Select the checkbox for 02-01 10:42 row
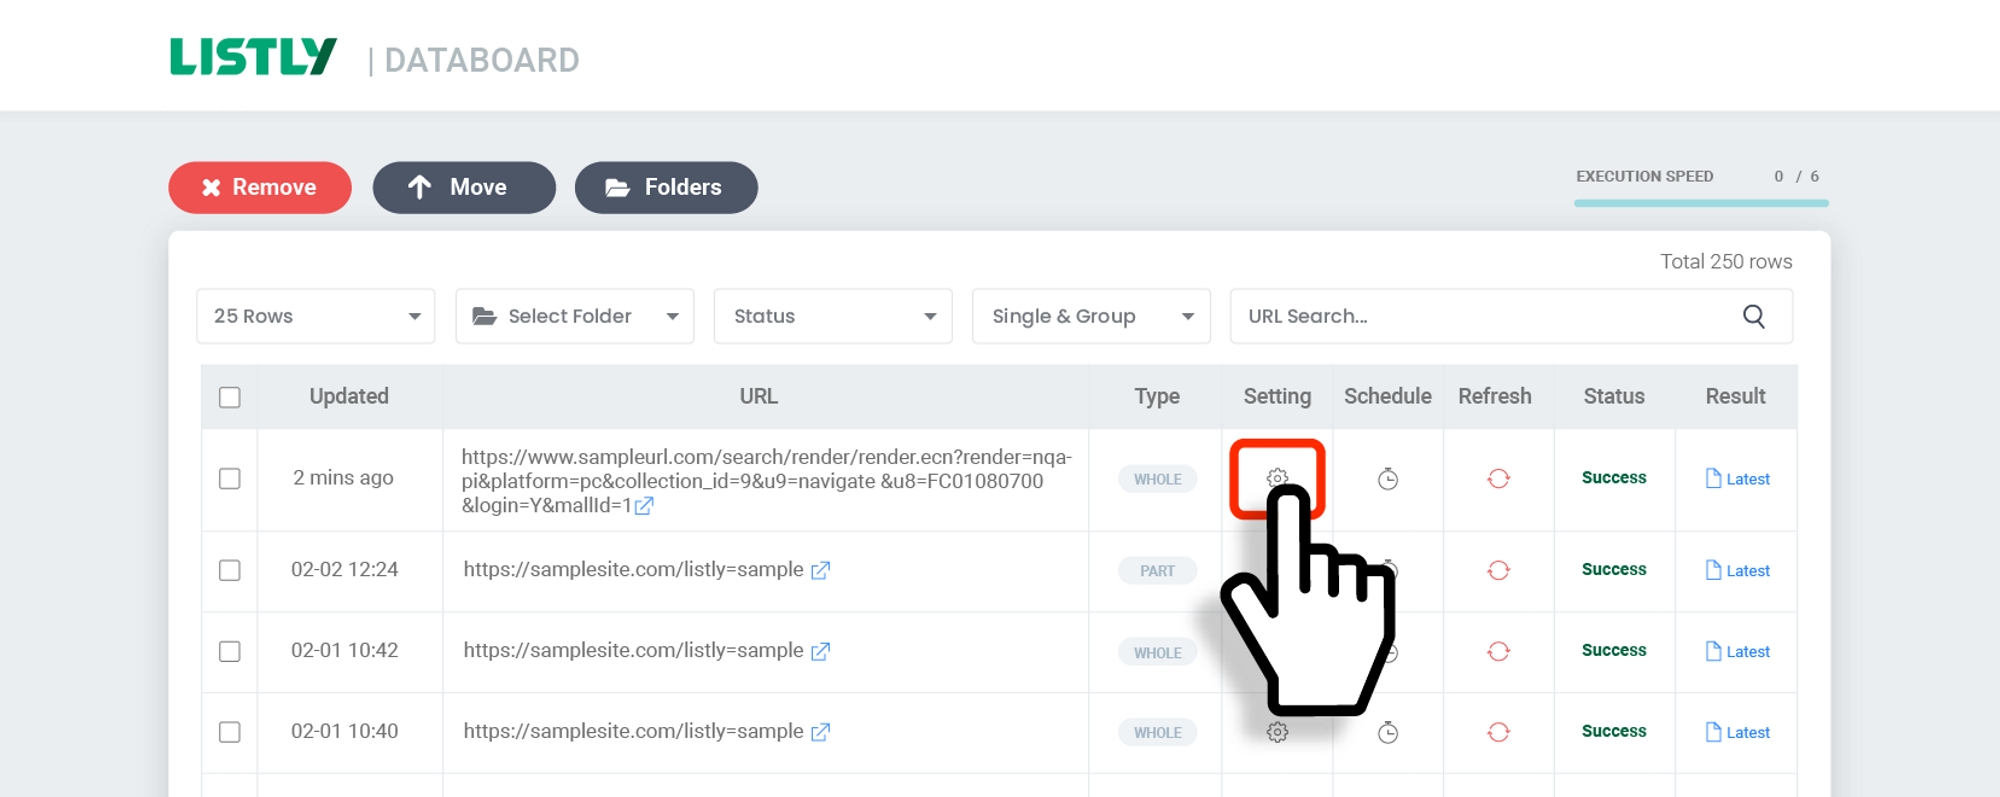Image resolution: width=2000 pixels, height=797 pixels. (x=230, y=651)
